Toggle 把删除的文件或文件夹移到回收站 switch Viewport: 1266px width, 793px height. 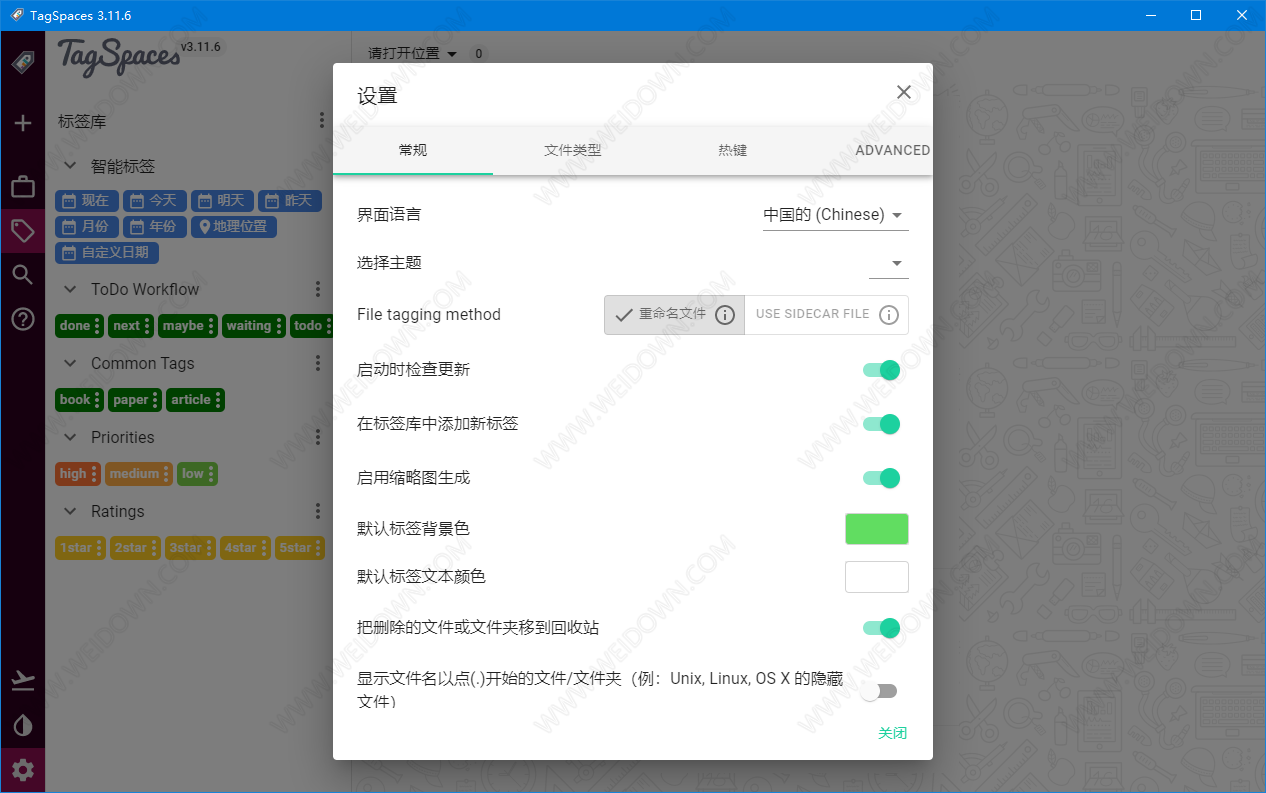click(x=882, y=628)
